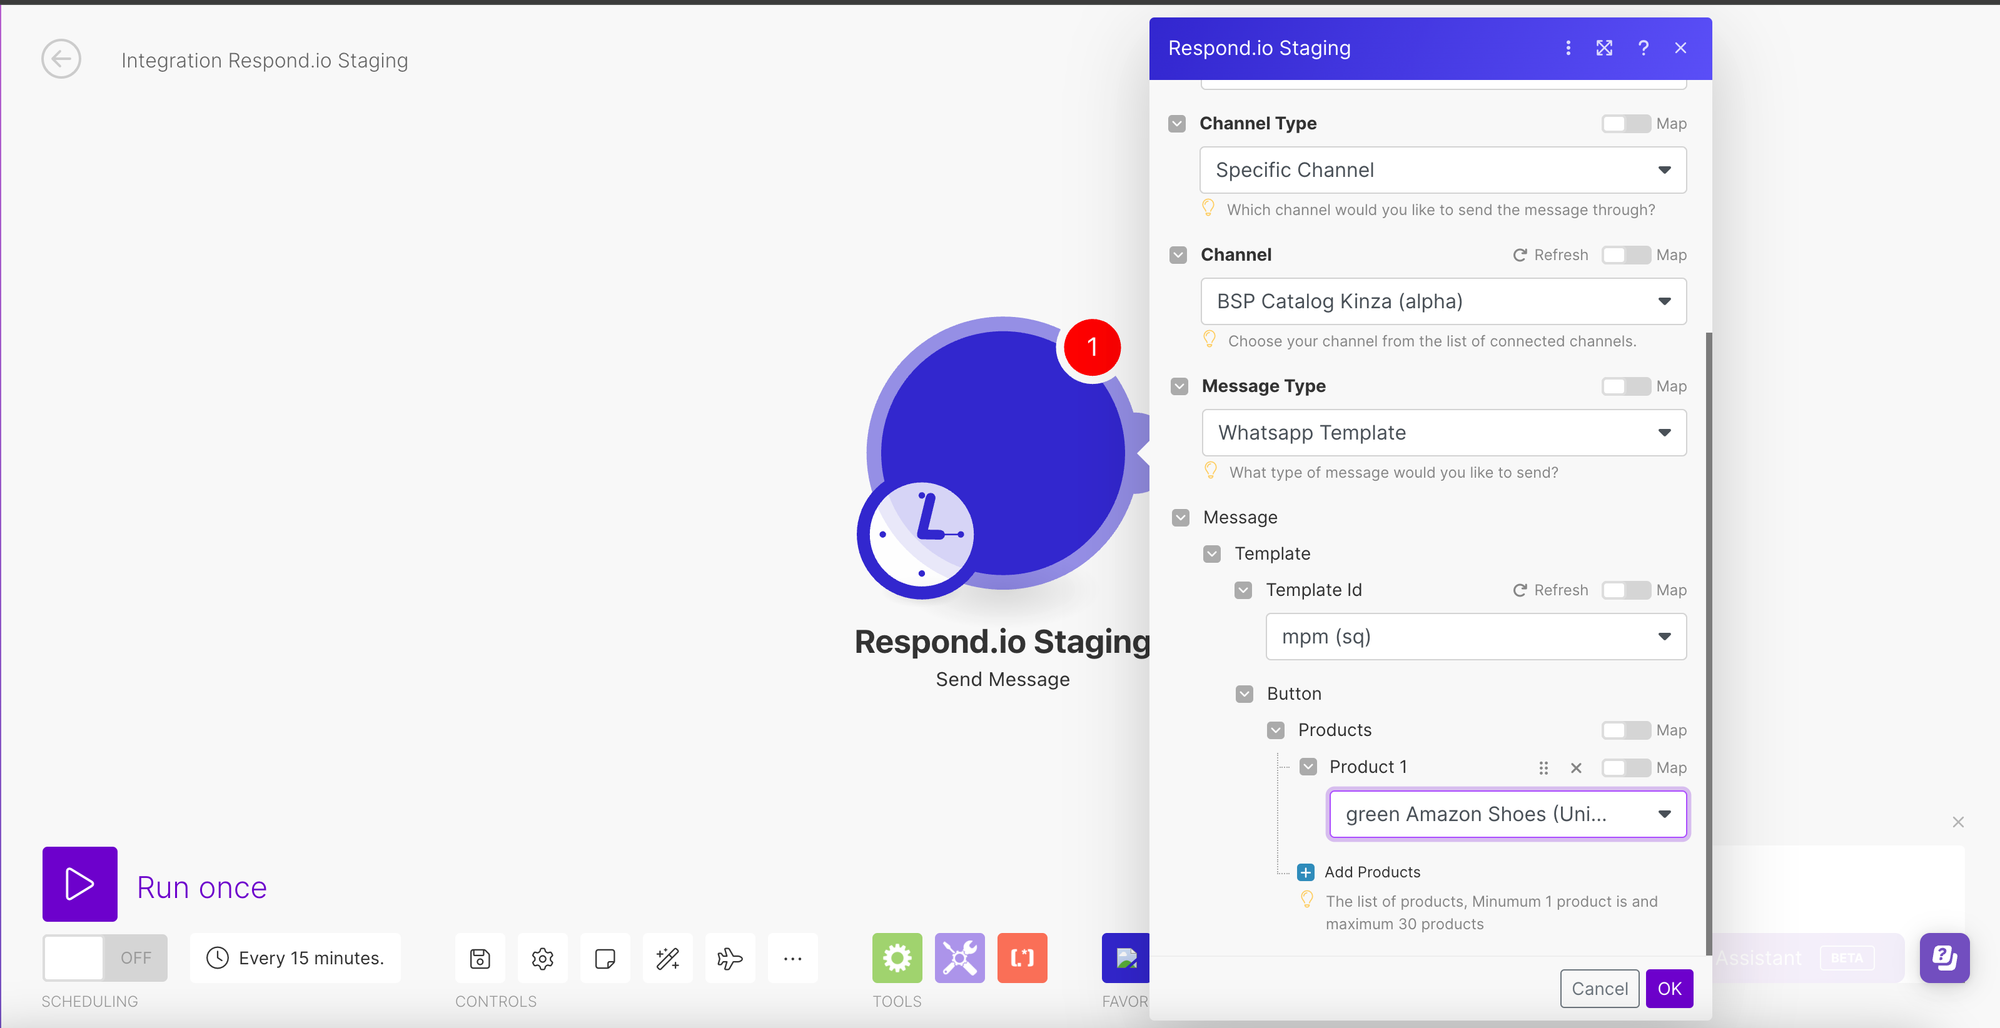Click the Run once play button

point(80,884)
